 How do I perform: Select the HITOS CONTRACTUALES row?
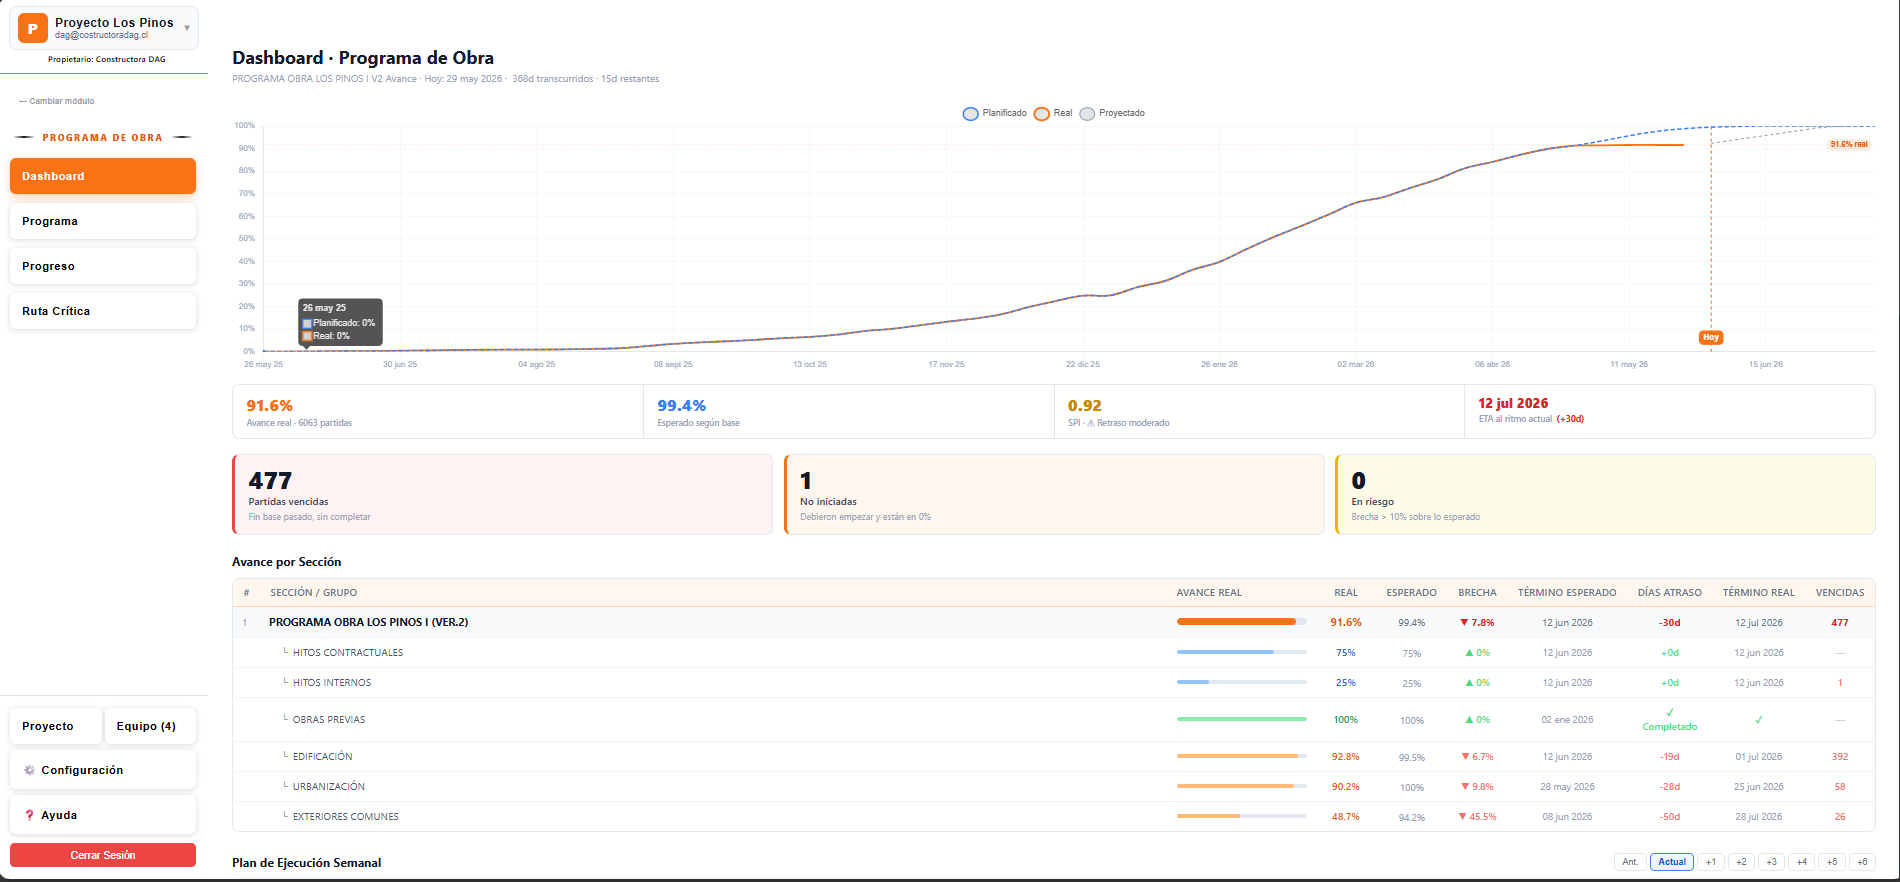(x=1054, y=652)
